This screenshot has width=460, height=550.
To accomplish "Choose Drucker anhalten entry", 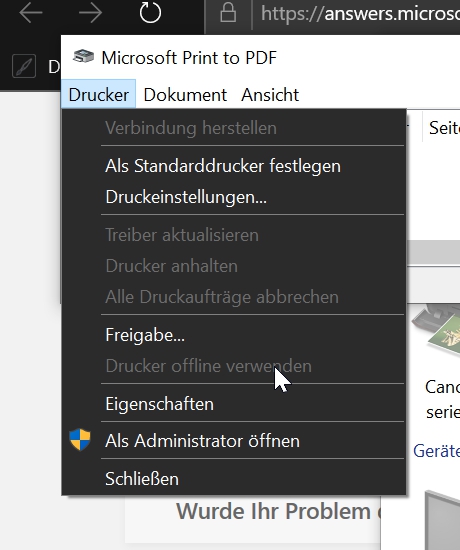I will pos(234,266).
